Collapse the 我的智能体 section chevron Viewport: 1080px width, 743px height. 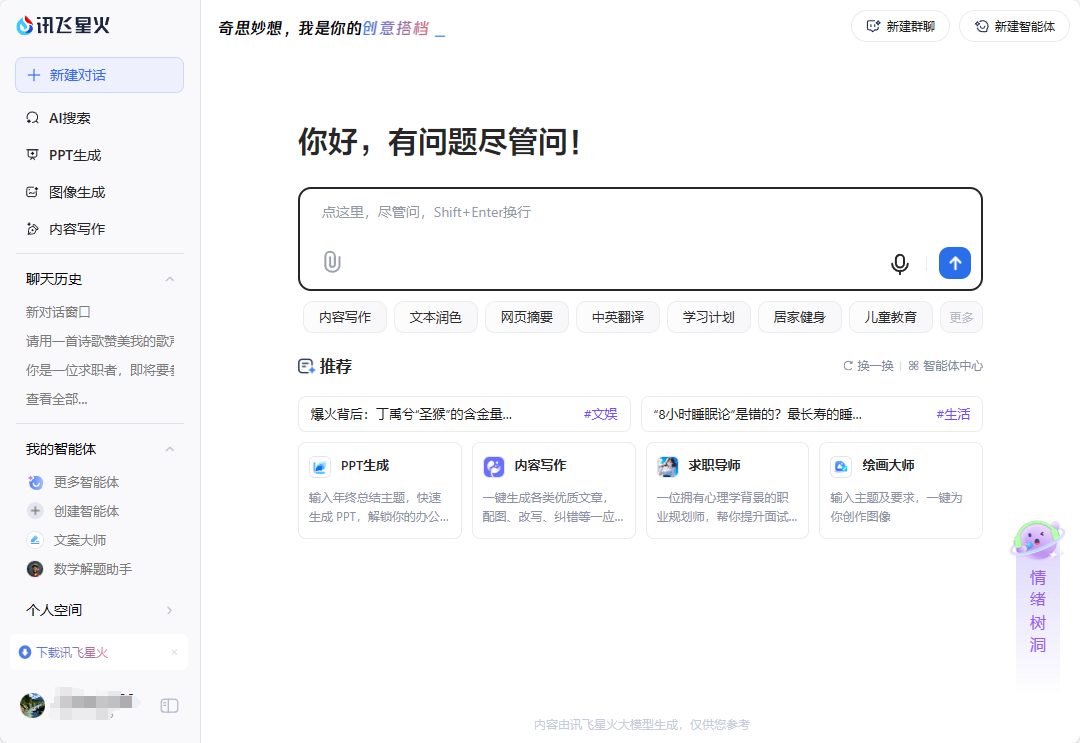point(169,449)
